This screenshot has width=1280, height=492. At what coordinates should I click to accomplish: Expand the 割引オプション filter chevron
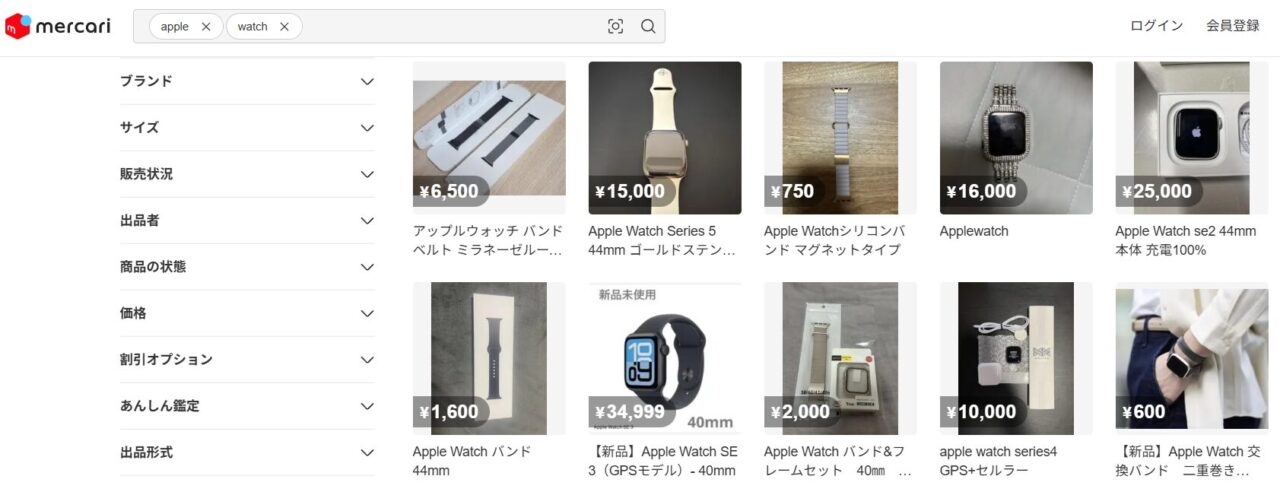(x=367, y=360)
